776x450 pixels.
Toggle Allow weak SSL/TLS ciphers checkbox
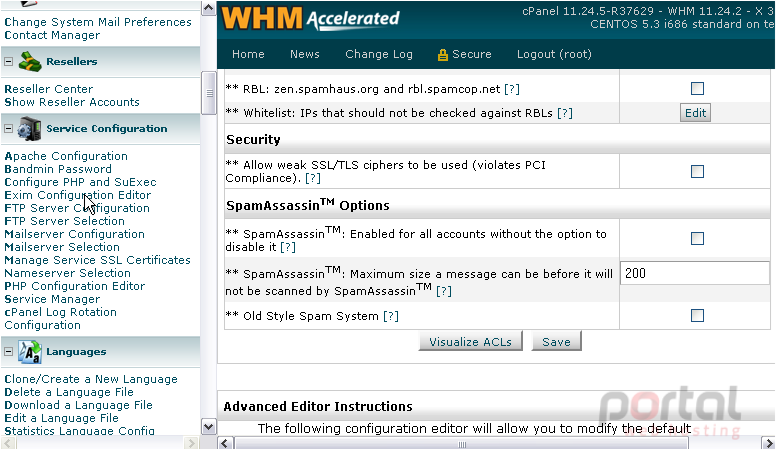tap(697, 171)
